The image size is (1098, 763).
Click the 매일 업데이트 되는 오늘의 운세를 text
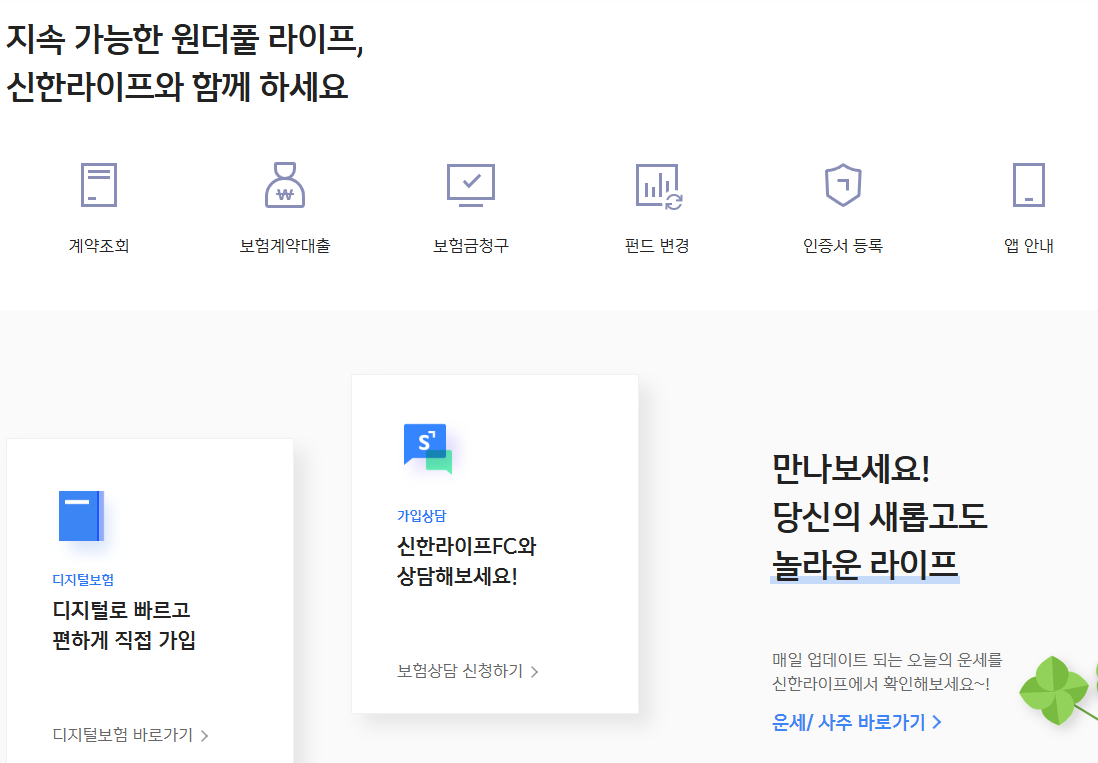coord(887,659)
